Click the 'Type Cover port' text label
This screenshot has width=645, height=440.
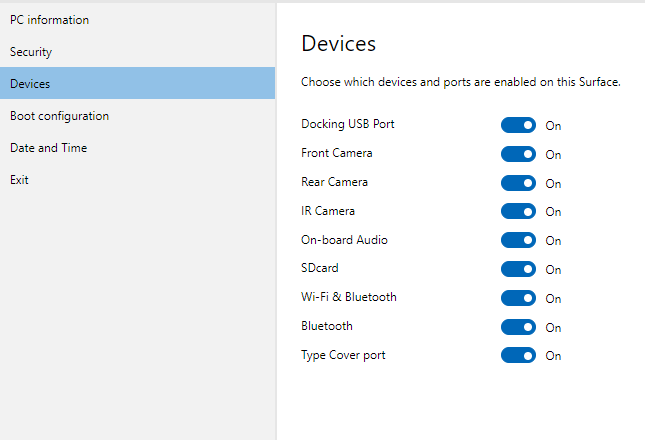[x=343, y=355]
